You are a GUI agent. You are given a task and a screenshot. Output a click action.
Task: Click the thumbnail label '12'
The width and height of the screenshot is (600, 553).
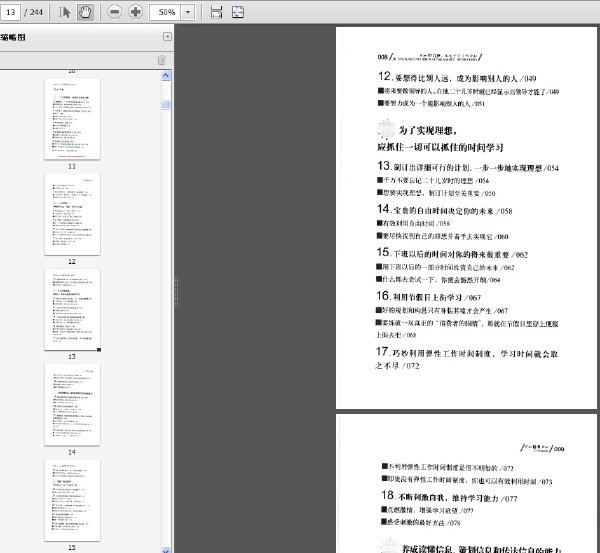click(72, 261)
